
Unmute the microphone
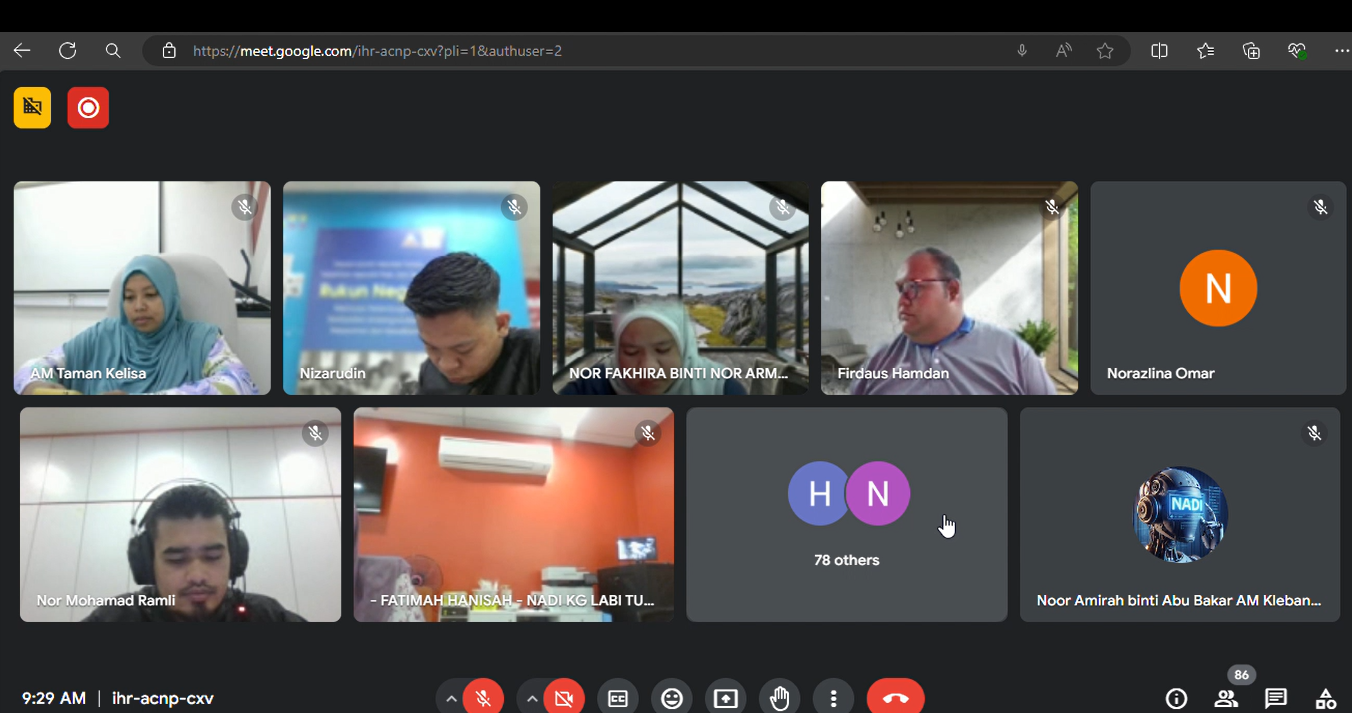click(484, 698)
